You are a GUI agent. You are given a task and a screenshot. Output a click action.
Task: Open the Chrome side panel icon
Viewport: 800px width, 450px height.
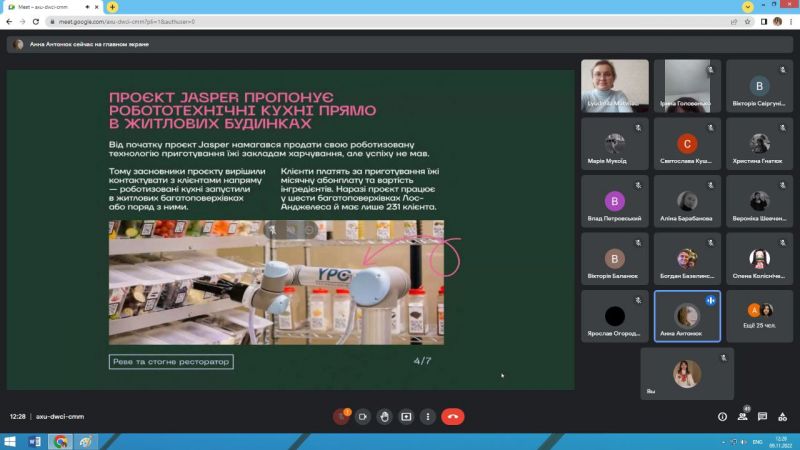[764, 22]
